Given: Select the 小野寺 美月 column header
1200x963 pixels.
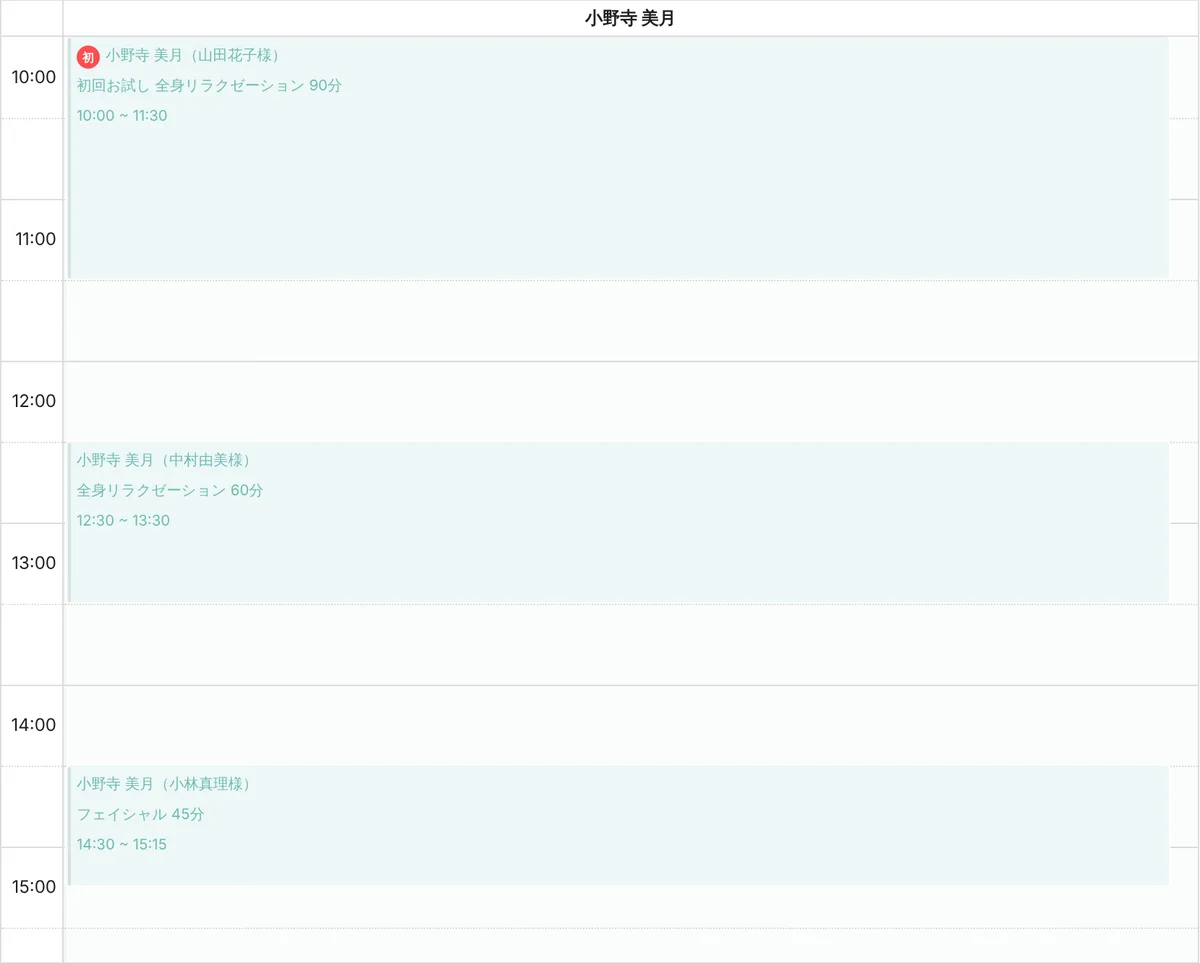Looking at the screenshot, I should click(630, 18).
